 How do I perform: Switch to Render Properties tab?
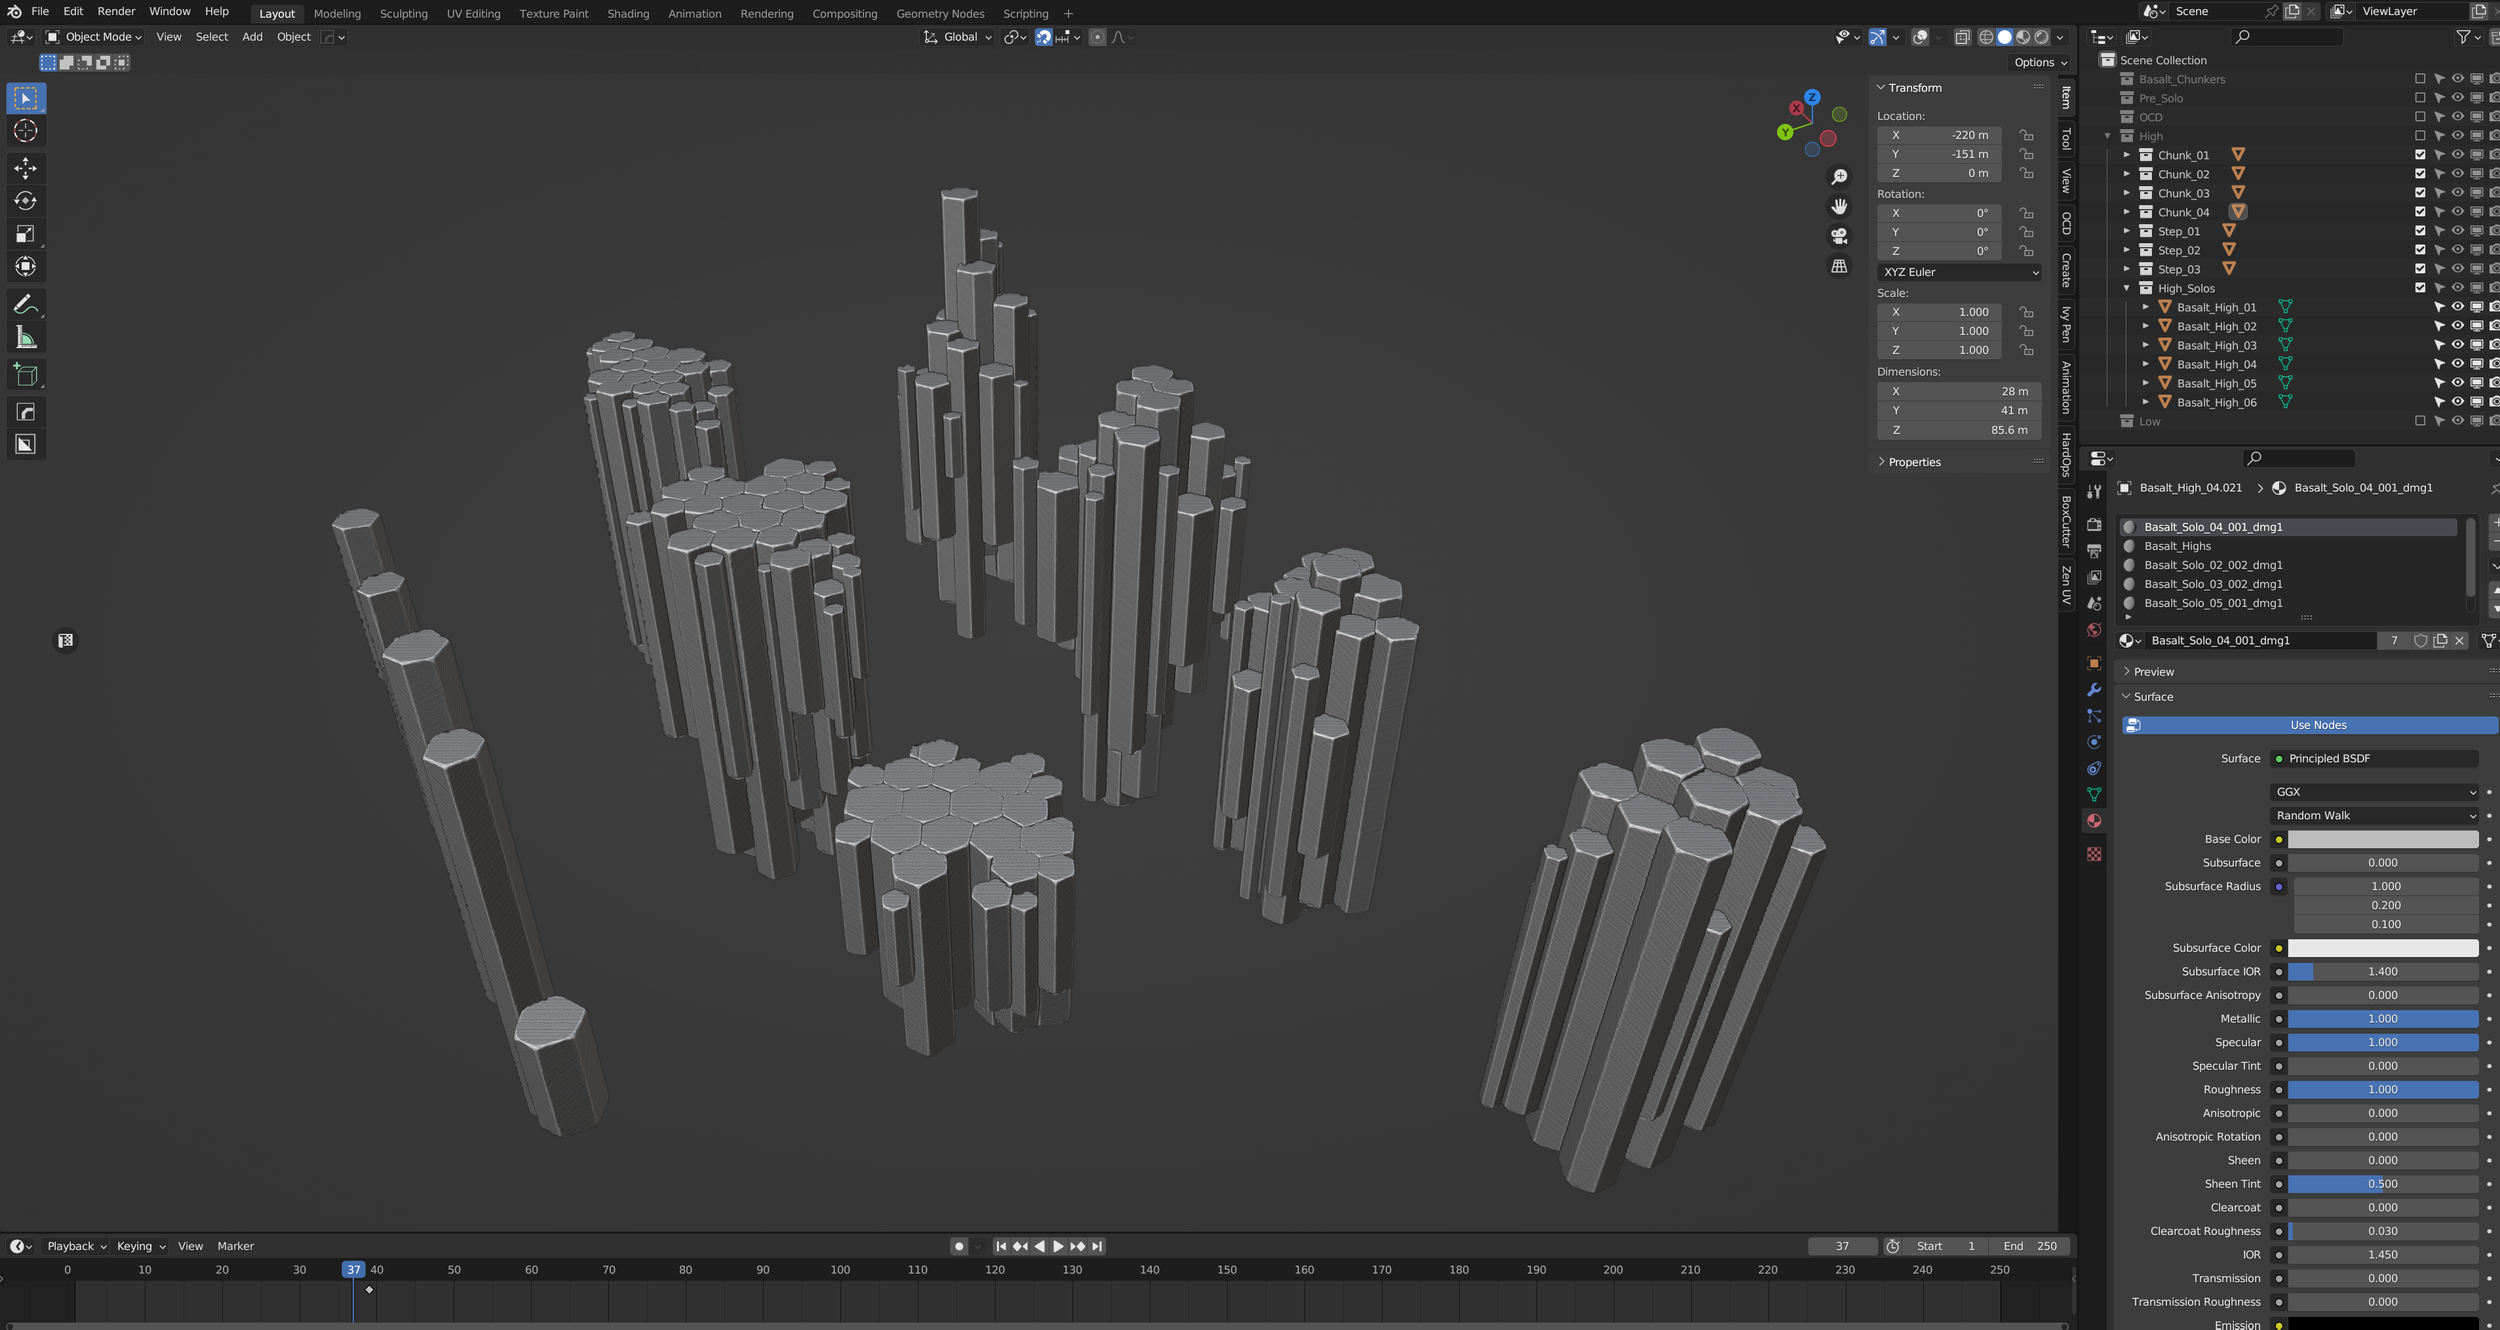2093,523
